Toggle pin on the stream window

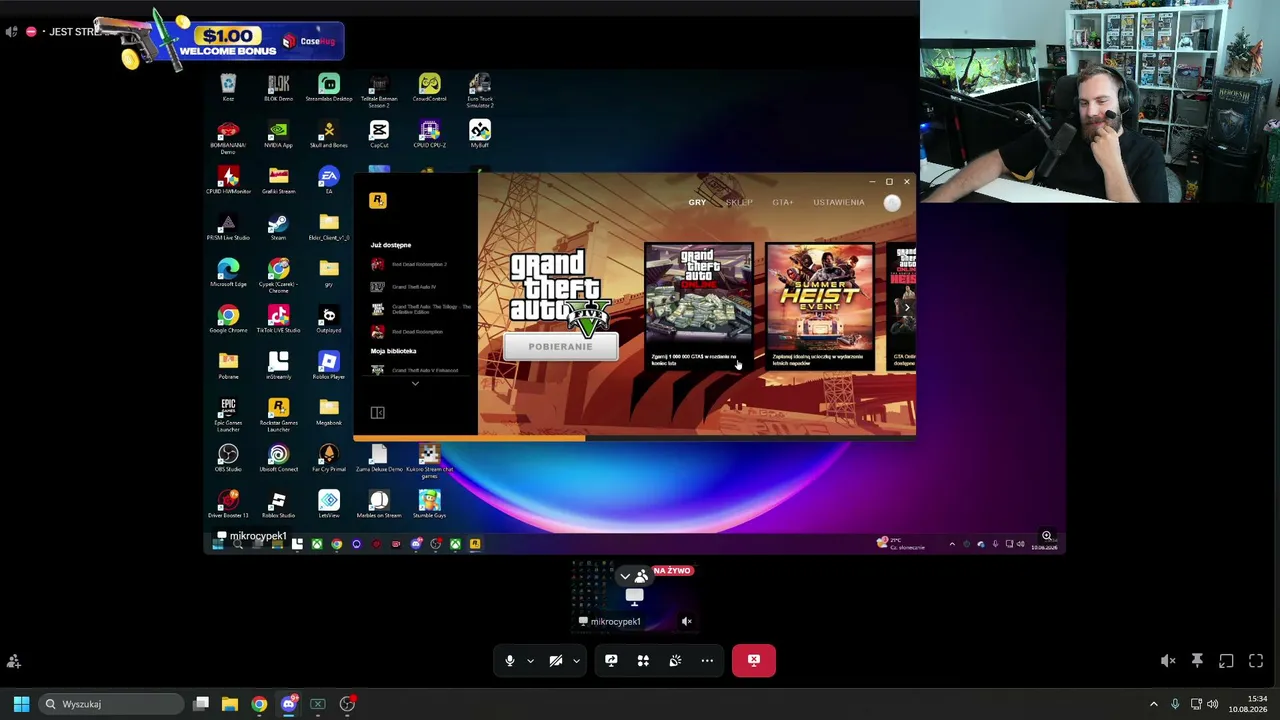[x=1197, y=661]
